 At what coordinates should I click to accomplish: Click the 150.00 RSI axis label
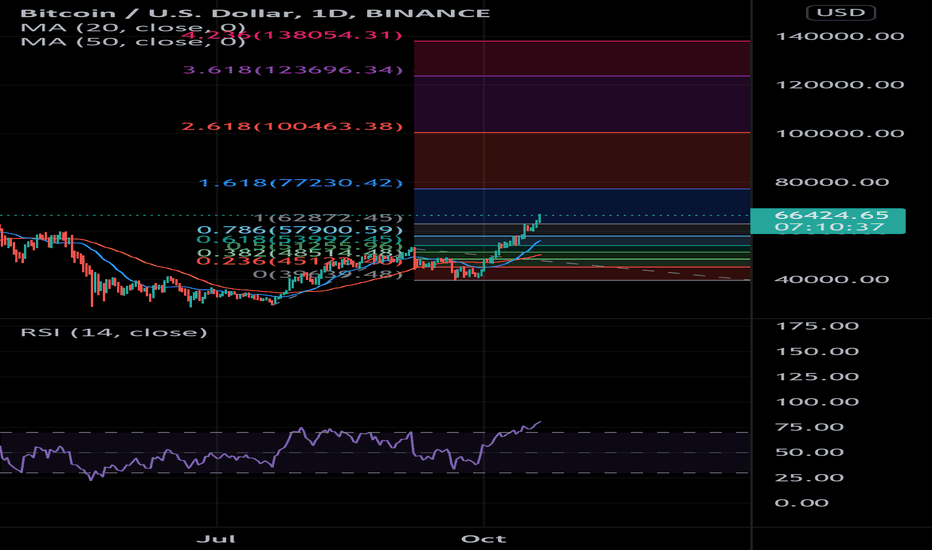(817, 351)
